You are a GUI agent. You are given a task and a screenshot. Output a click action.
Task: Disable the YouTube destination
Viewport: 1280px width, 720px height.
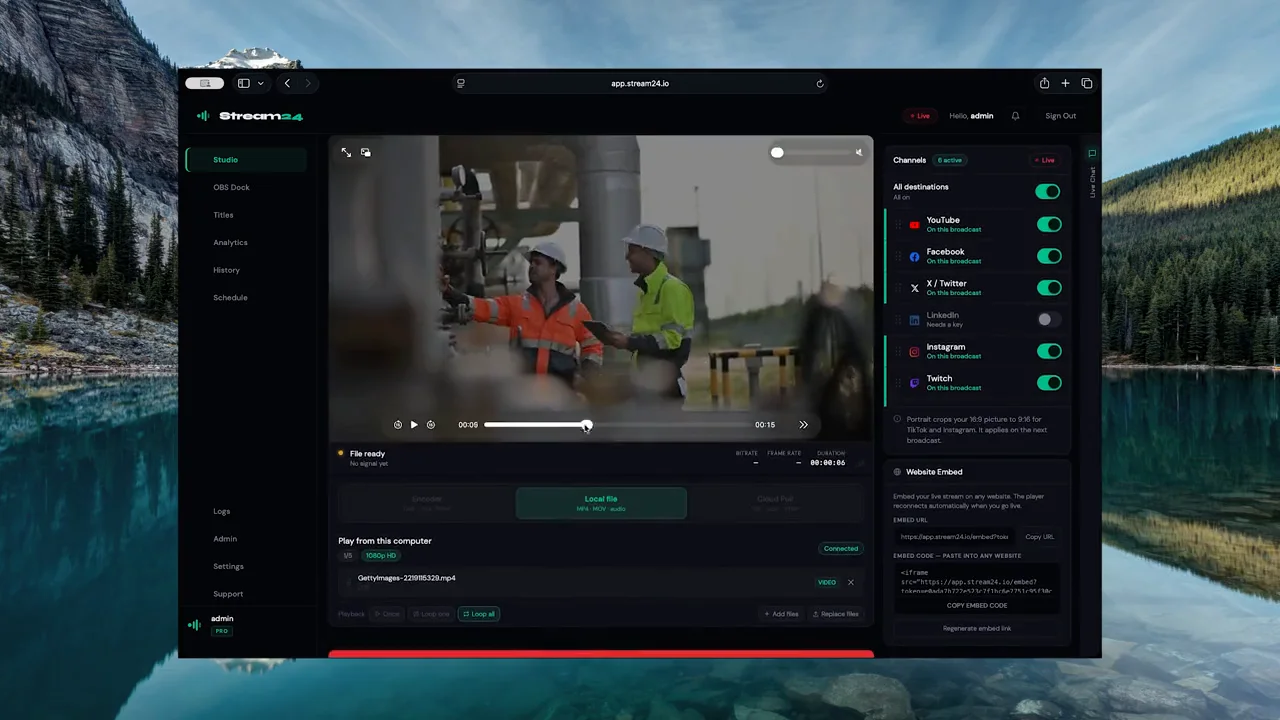point(1049,224)
